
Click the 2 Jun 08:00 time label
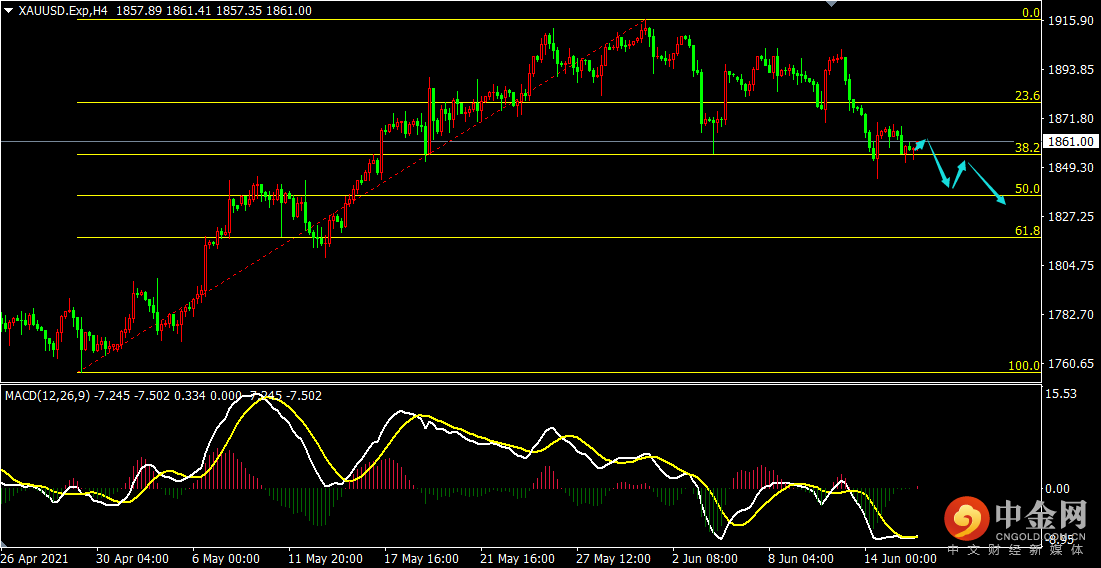705,559
